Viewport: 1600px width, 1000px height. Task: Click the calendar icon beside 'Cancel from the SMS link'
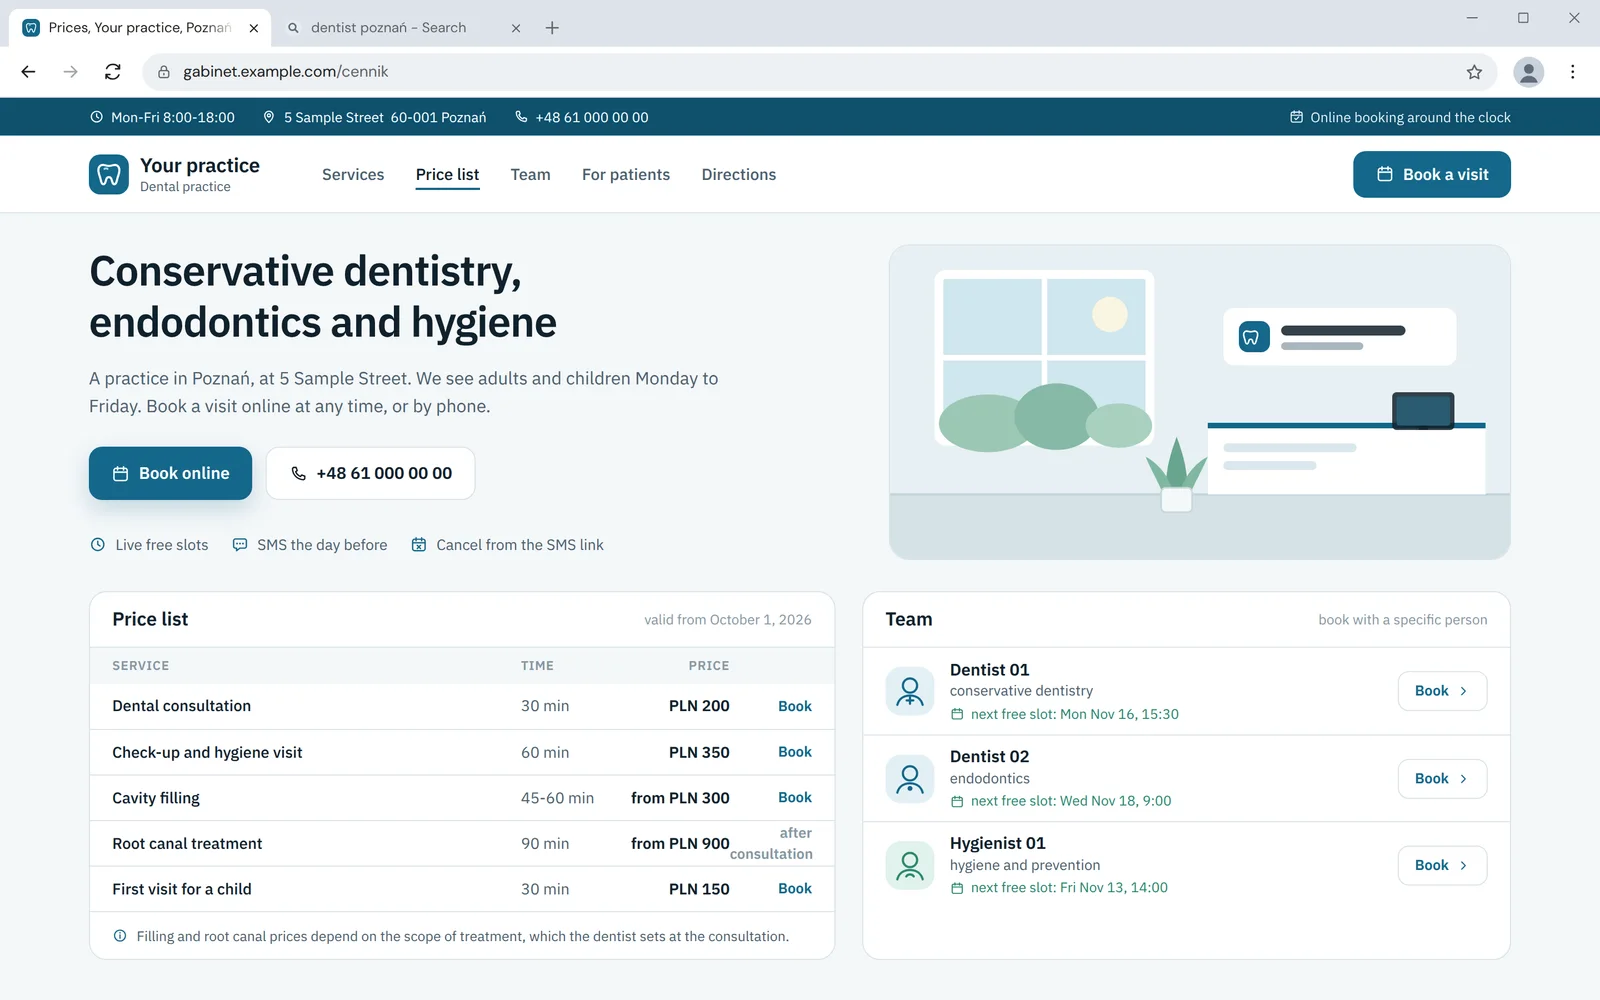click(x=419, y=545)
